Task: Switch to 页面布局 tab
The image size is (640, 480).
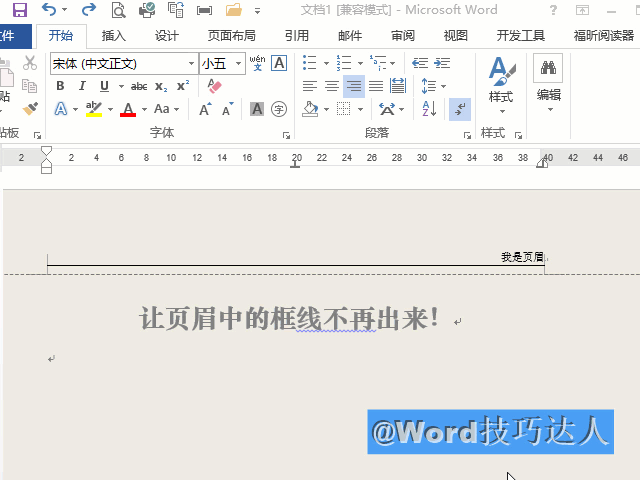Action: (x=231, y=36)
